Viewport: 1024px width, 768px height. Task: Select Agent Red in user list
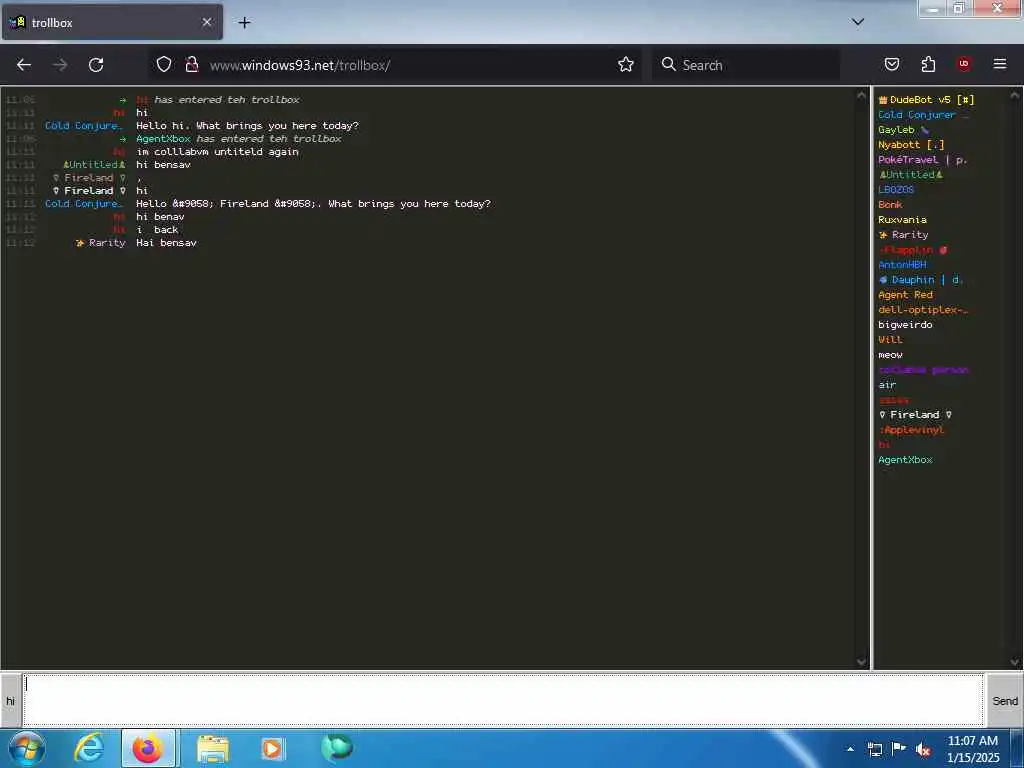point(905,295)
